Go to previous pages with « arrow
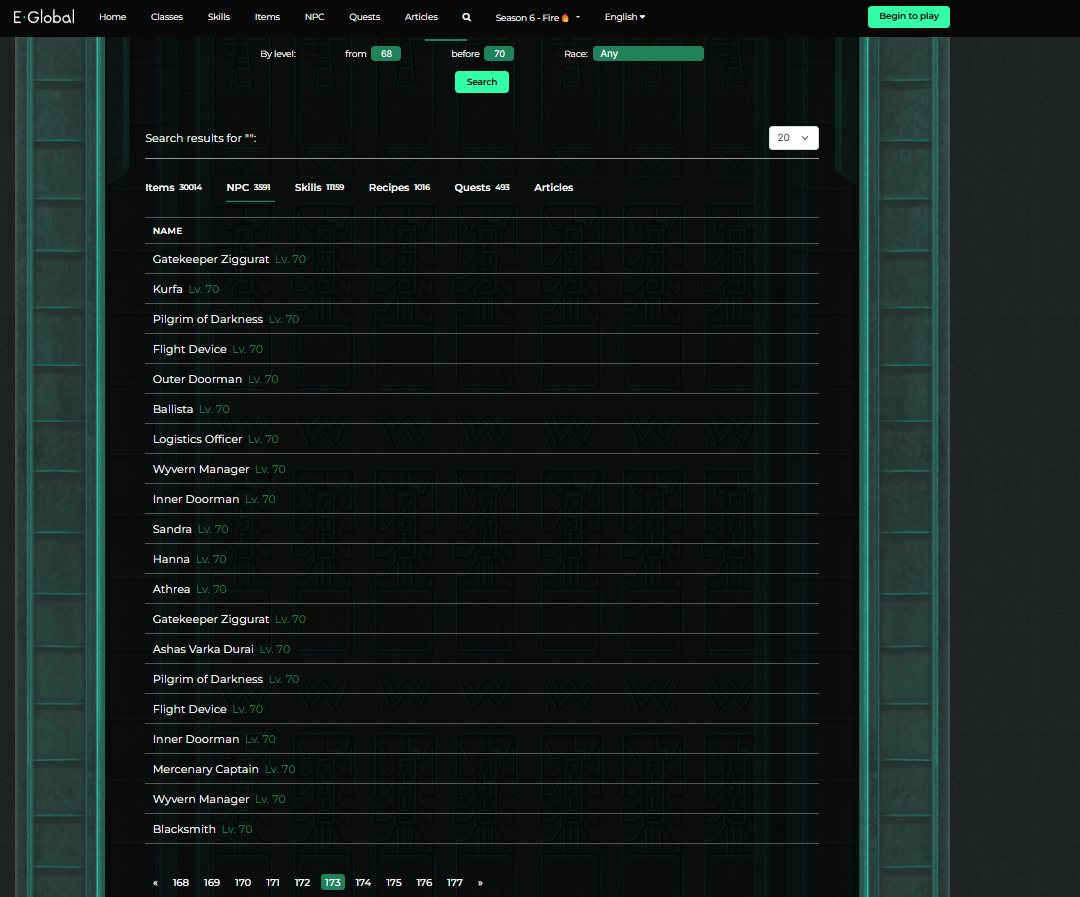Screen dimensions: 1080x897 point(155,883)
